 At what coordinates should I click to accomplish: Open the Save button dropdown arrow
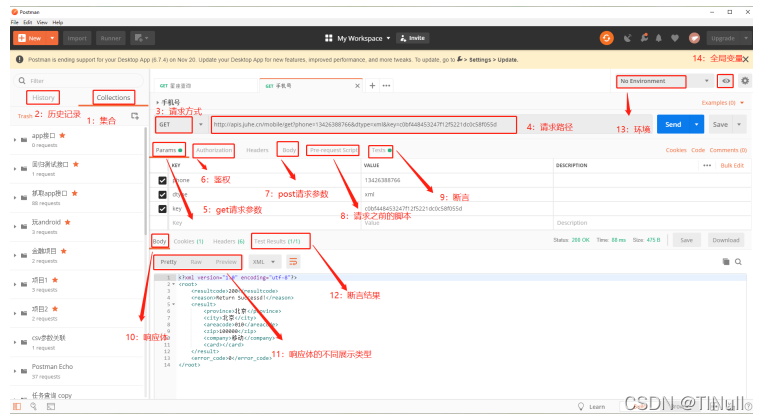[739, 124]
